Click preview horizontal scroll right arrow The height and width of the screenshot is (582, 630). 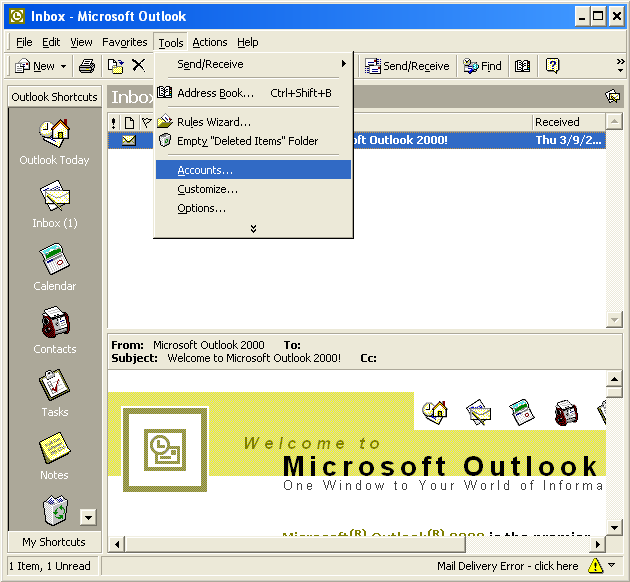point(598,544)
